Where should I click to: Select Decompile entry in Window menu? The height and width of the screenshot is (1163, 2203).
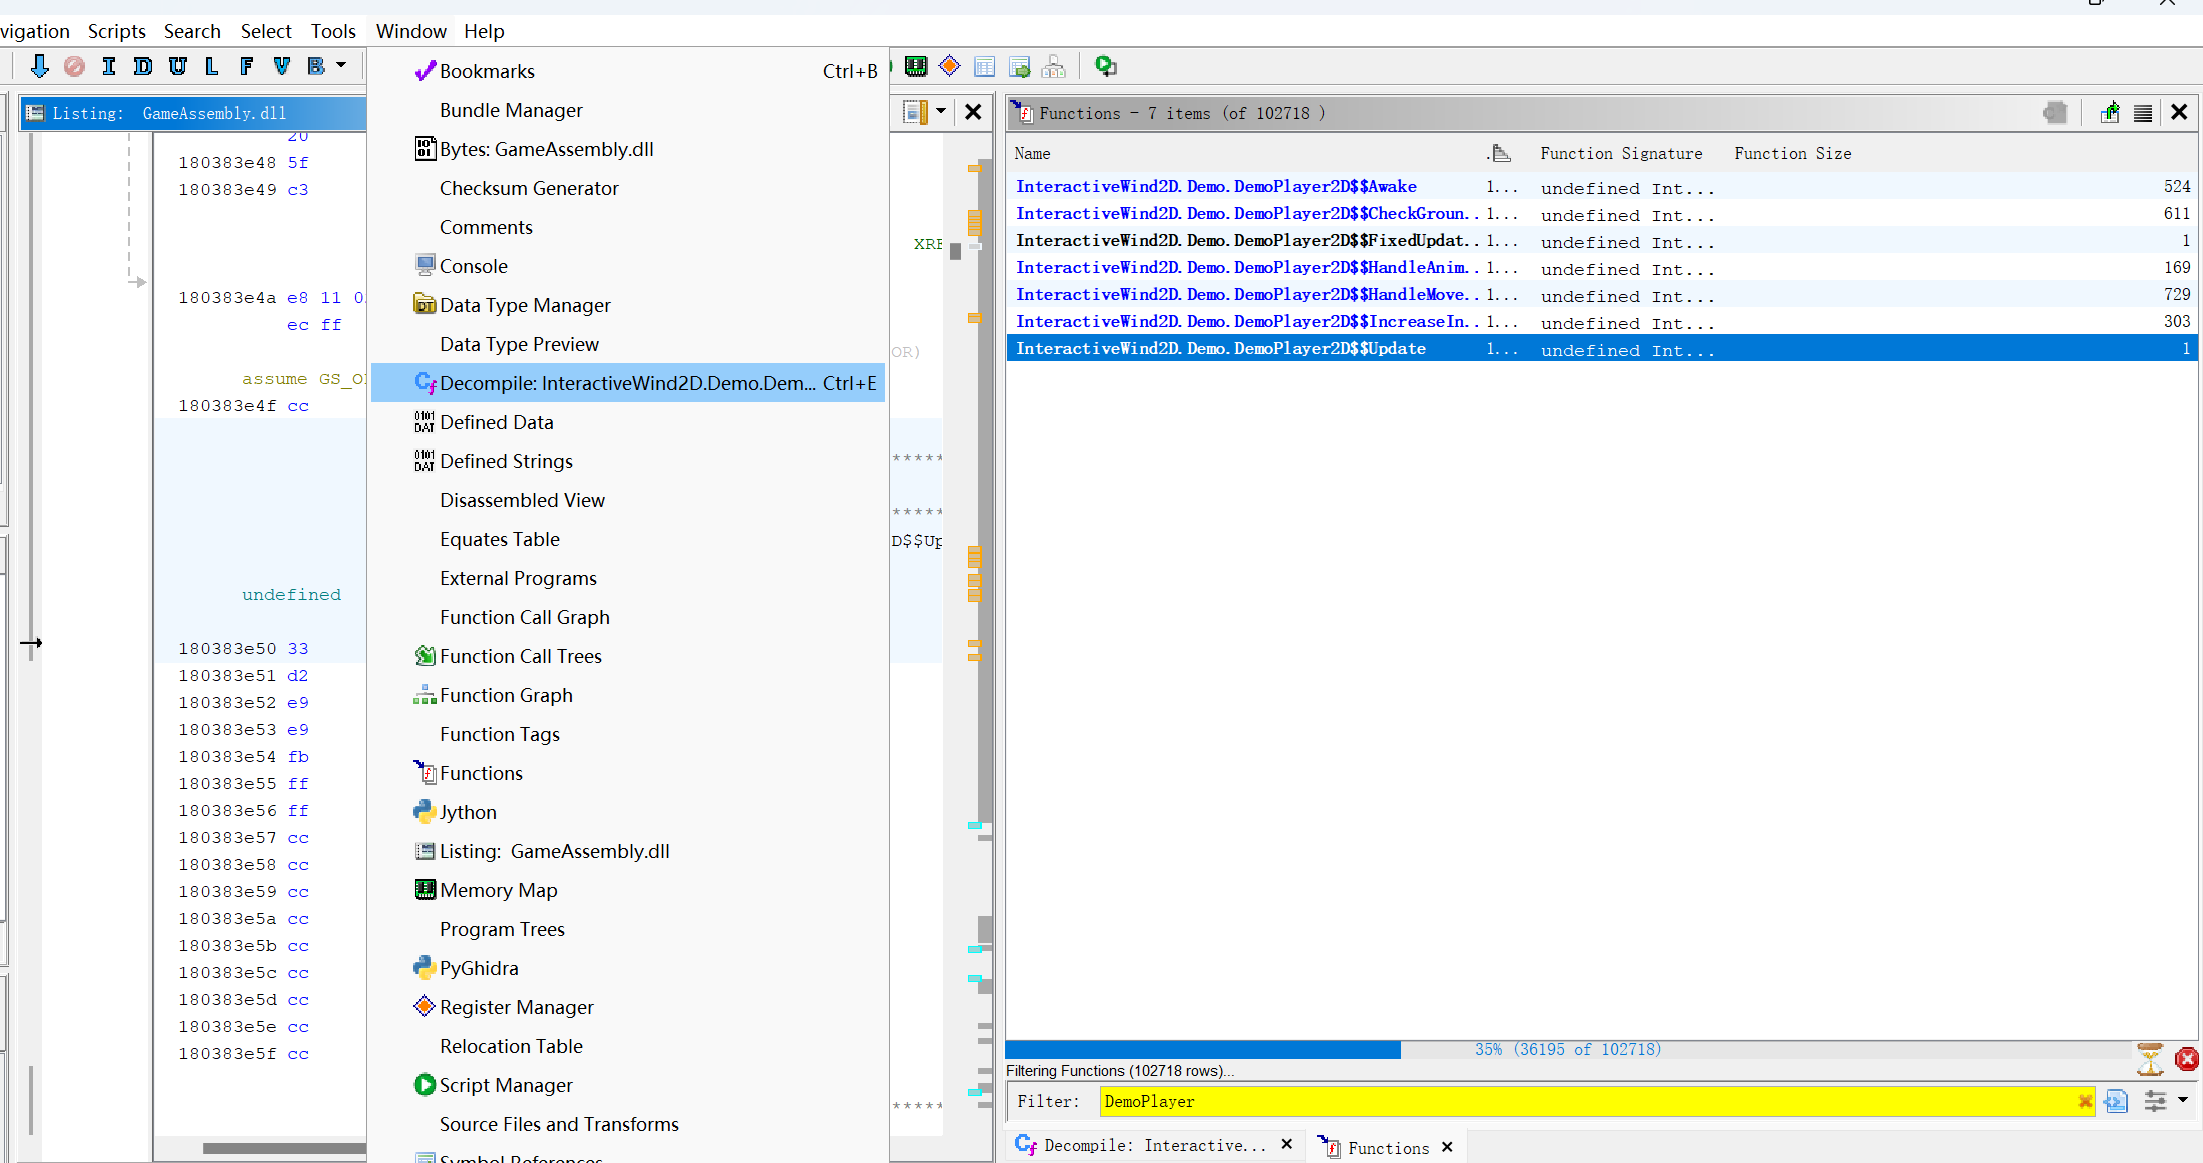[628, 383]
